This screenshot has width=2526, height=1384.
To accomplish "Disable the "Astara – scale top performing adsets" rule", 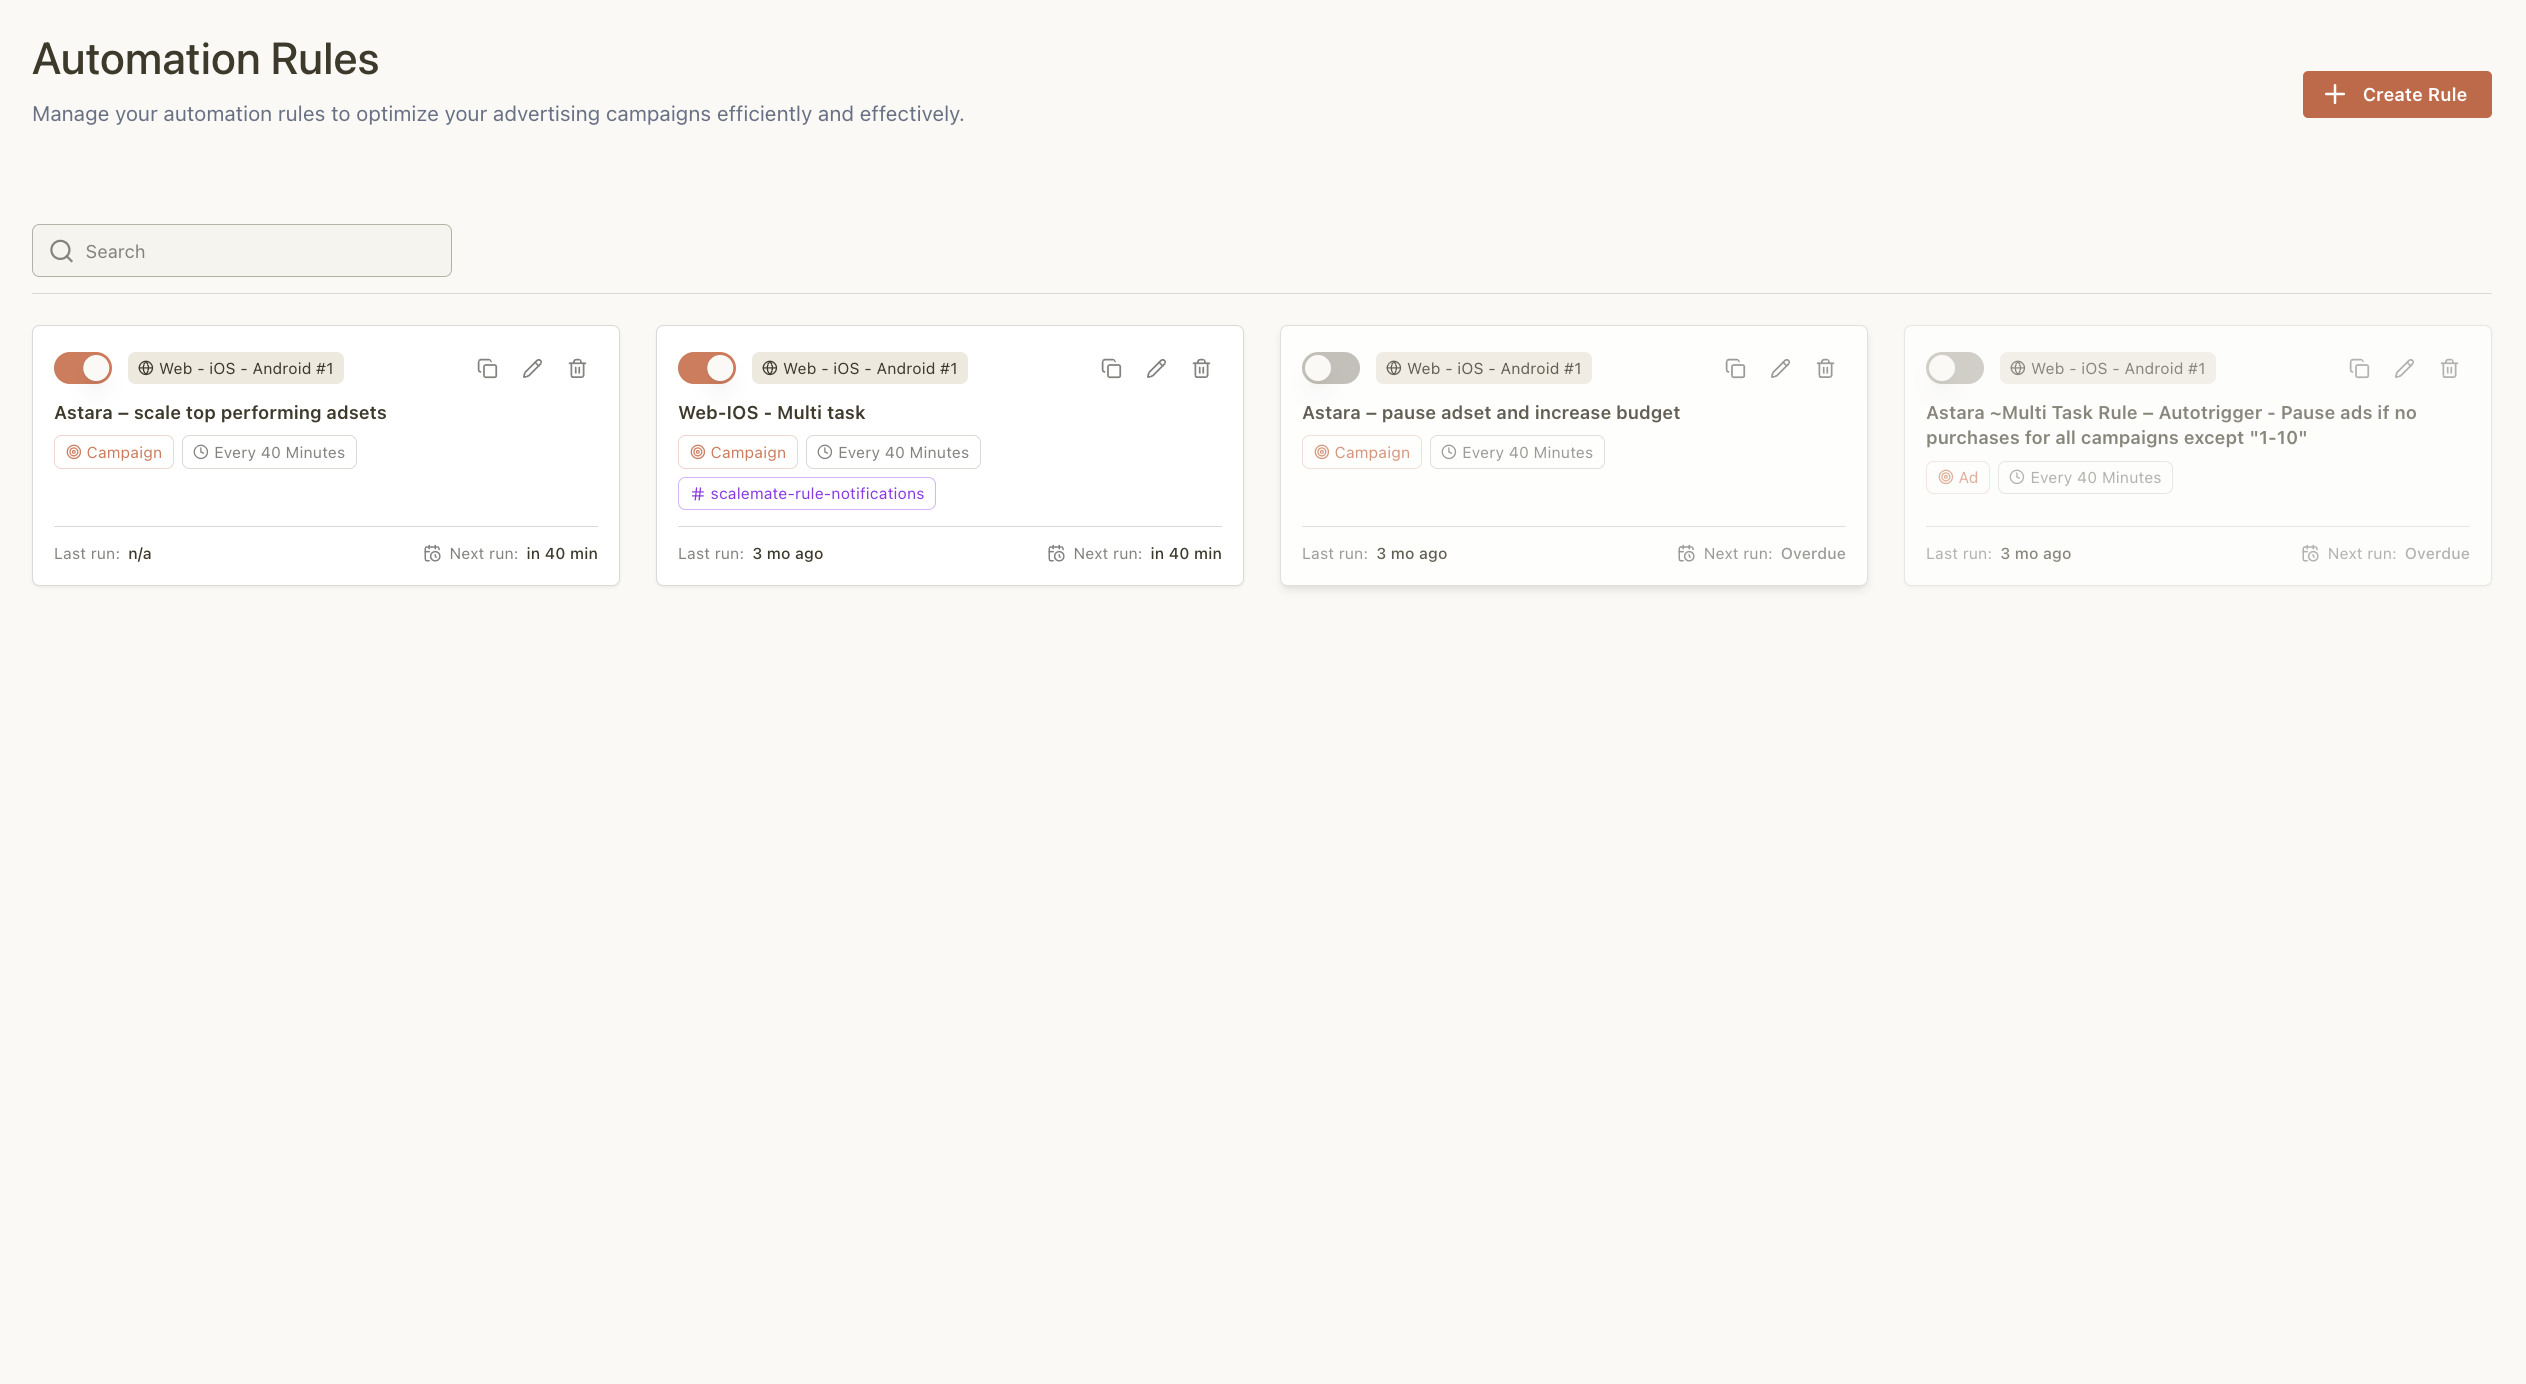I will [x=83, y=368].
